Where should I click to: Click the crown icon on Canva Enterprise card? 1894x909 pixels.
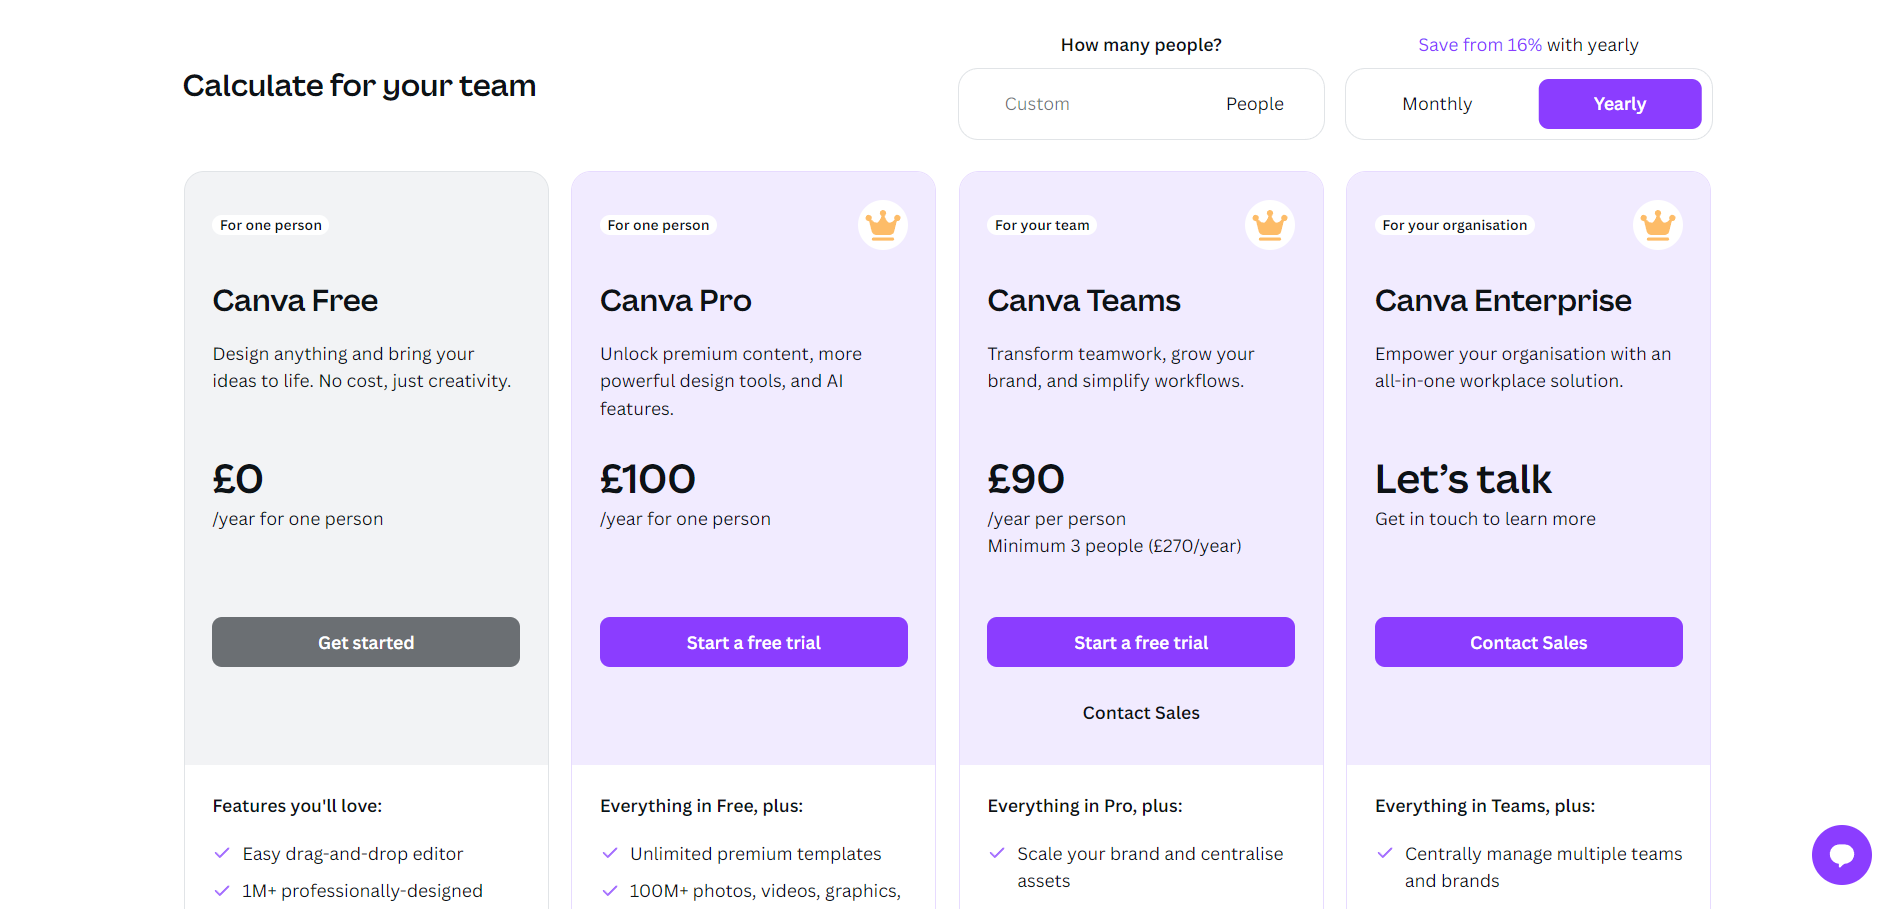tap(1657, 225)
